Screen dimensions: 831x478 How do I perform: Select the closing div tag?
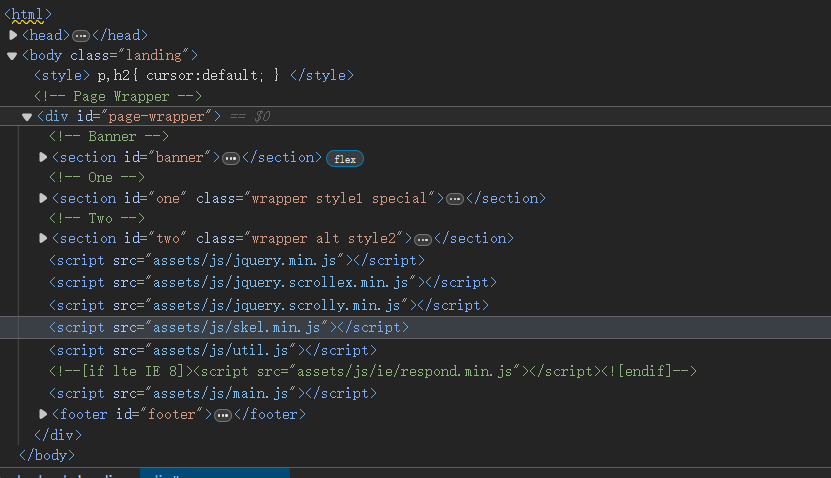[58, 435]
